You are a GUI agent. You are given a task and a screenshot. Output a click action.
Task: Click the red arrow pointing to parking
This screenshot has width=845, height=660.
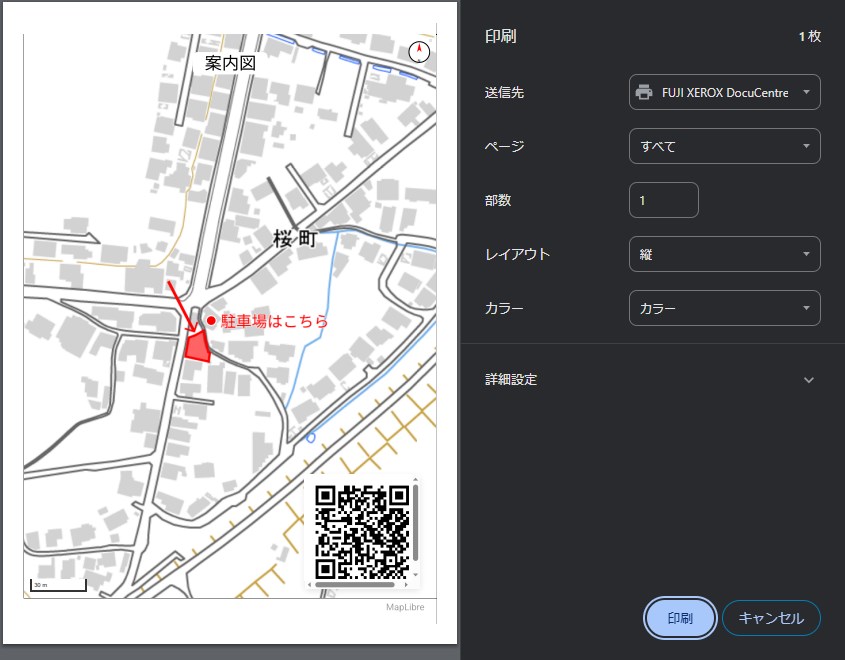pyautogui.click(x=178, y=304)
